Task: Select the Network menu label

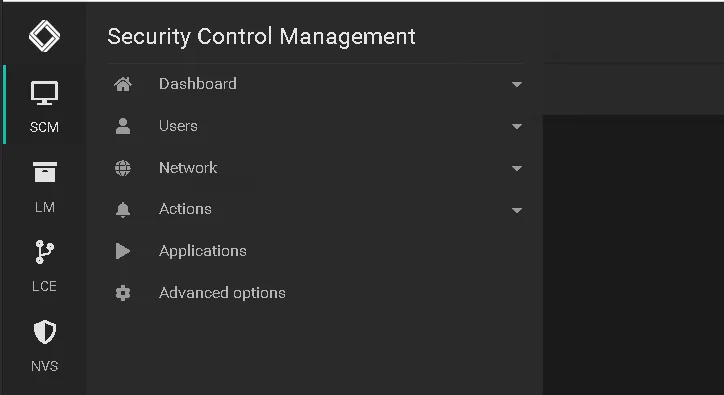Action: pyautogui.click(x=188, y=168)
